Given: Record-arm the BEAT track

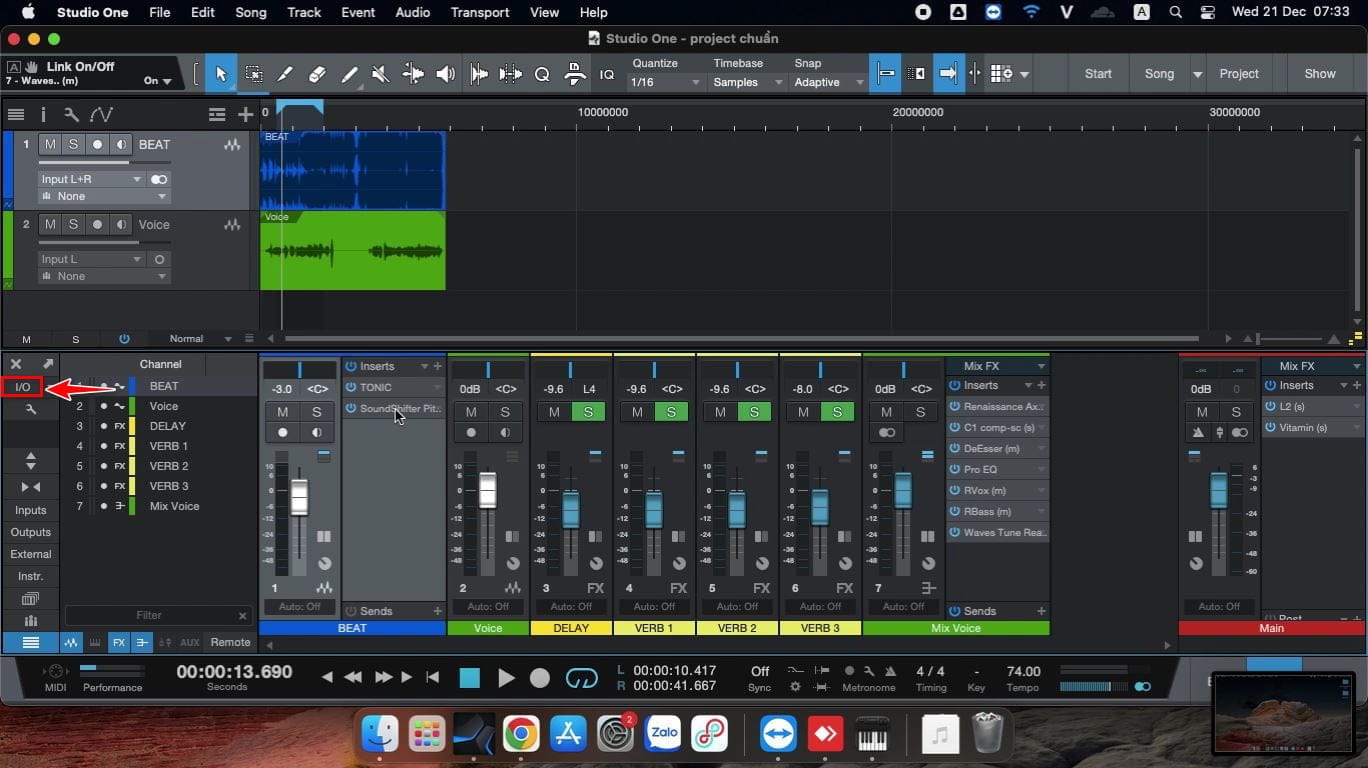Looking at the screenshot, I should click(97, 144).
